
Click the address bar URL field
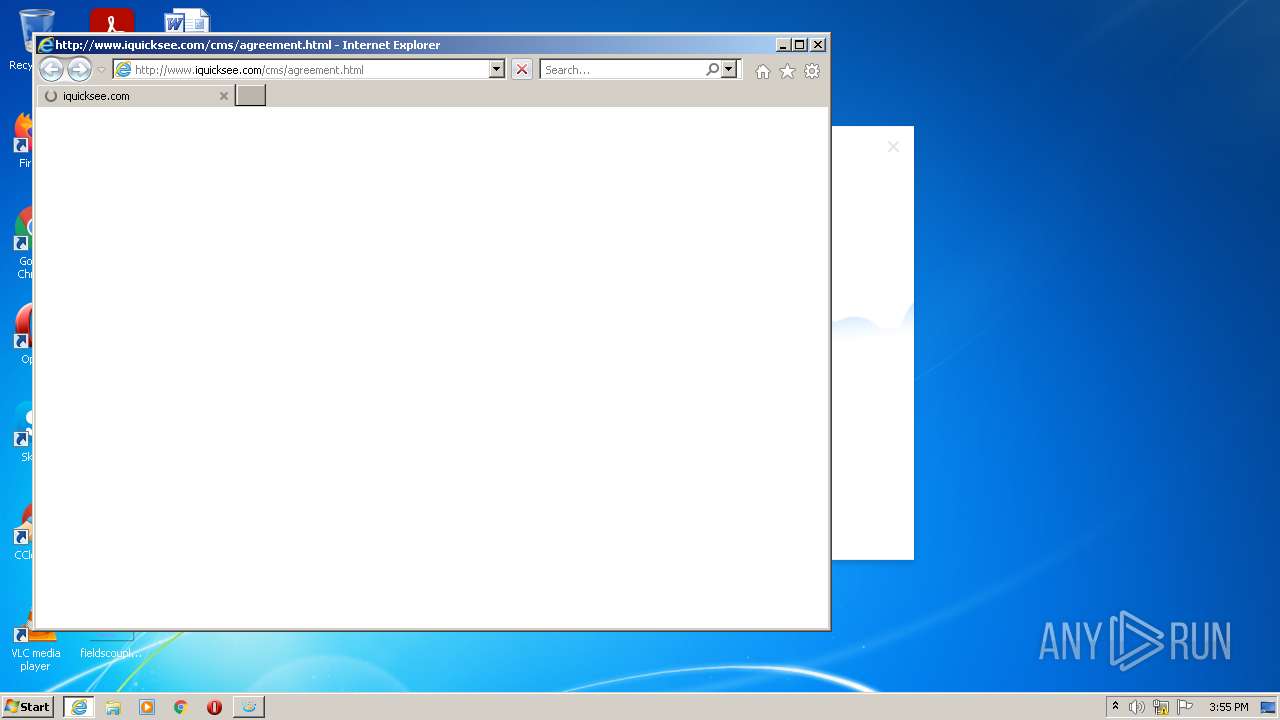310,70
